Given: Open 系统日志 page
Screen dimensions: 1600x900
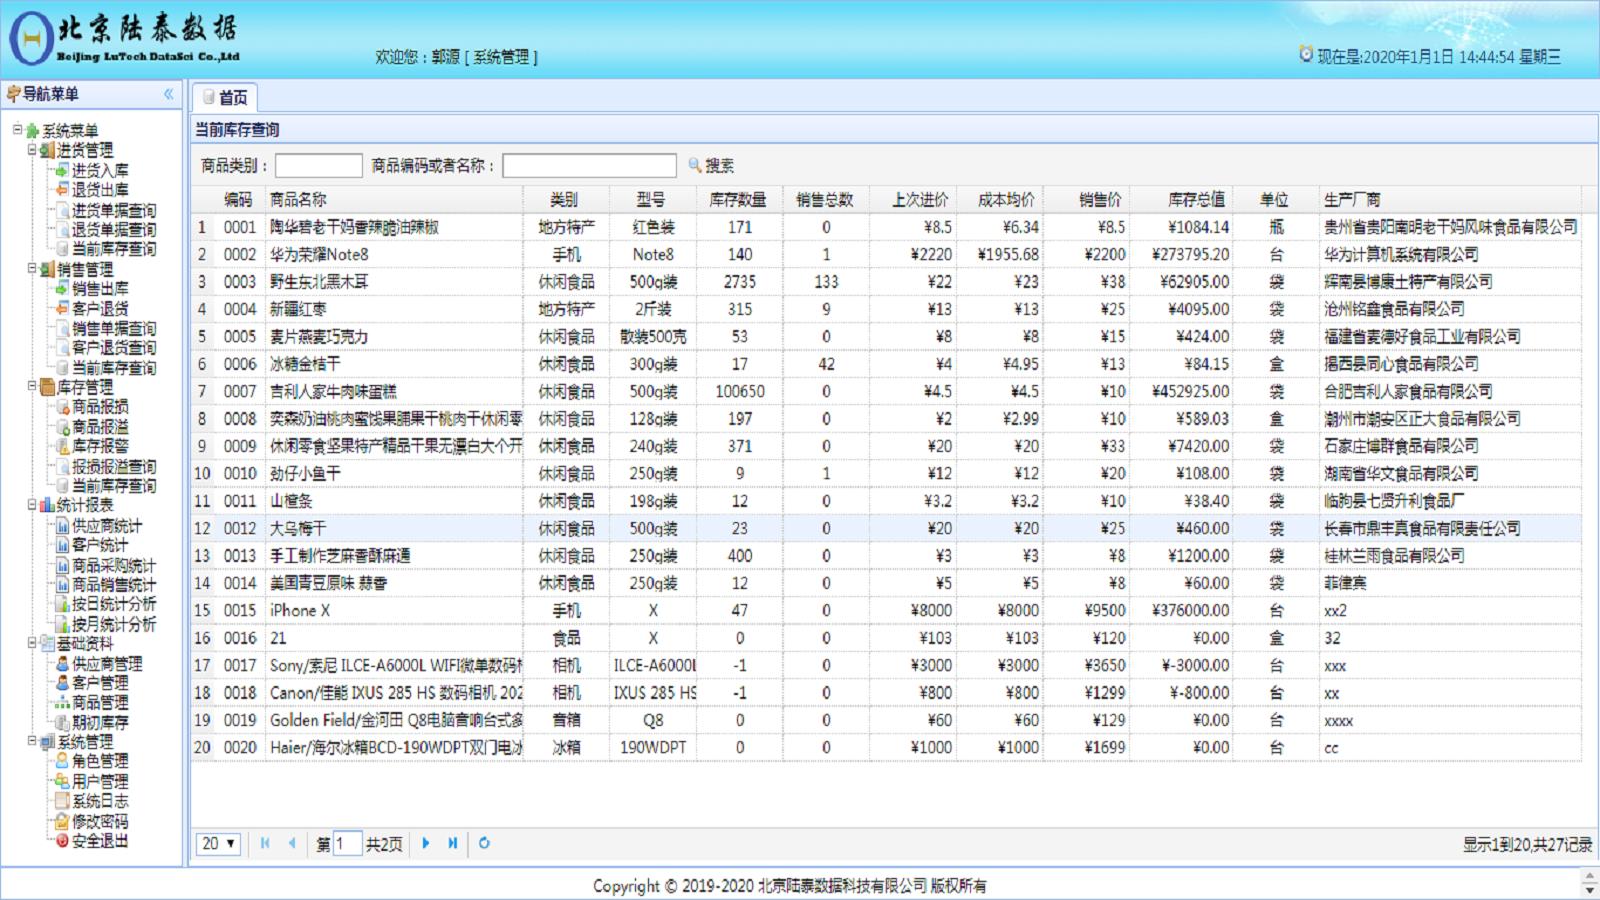Looking at the screenshot, I should [x=100, y=801].
